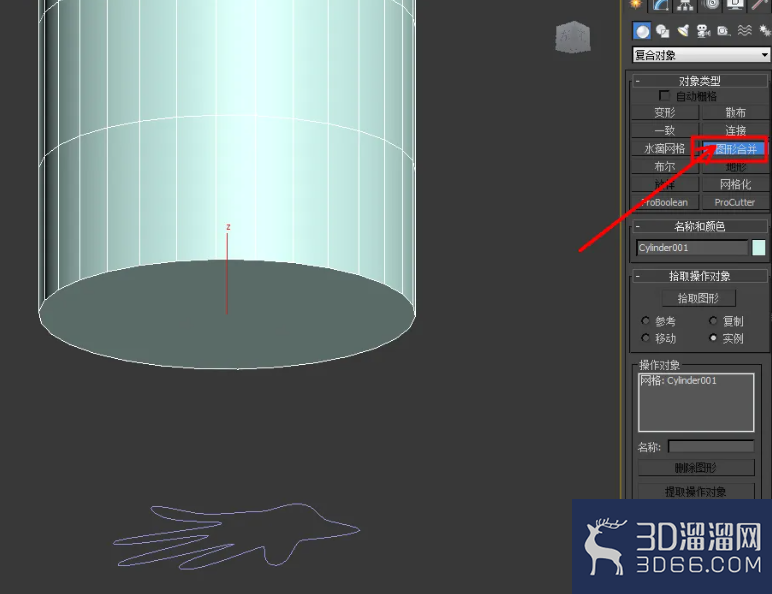The width and height of the screenshot is (772, 594).
Task: Select the Shapes category icon
Action: (x=663, y=31)
